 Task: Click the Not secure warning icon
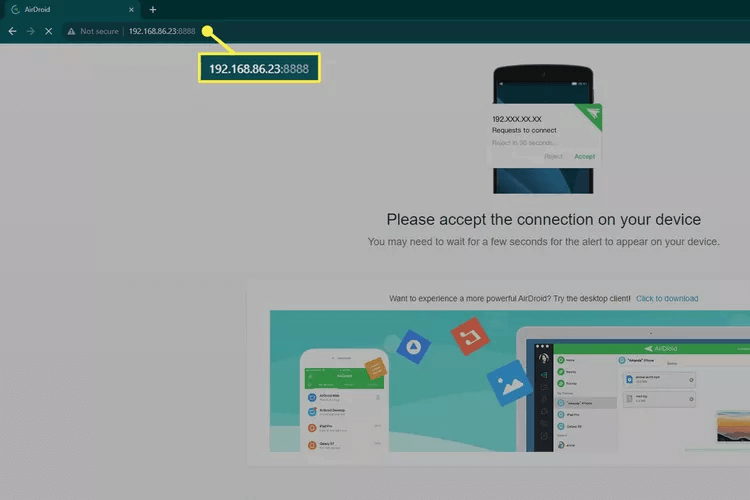[x=72, y=31]
